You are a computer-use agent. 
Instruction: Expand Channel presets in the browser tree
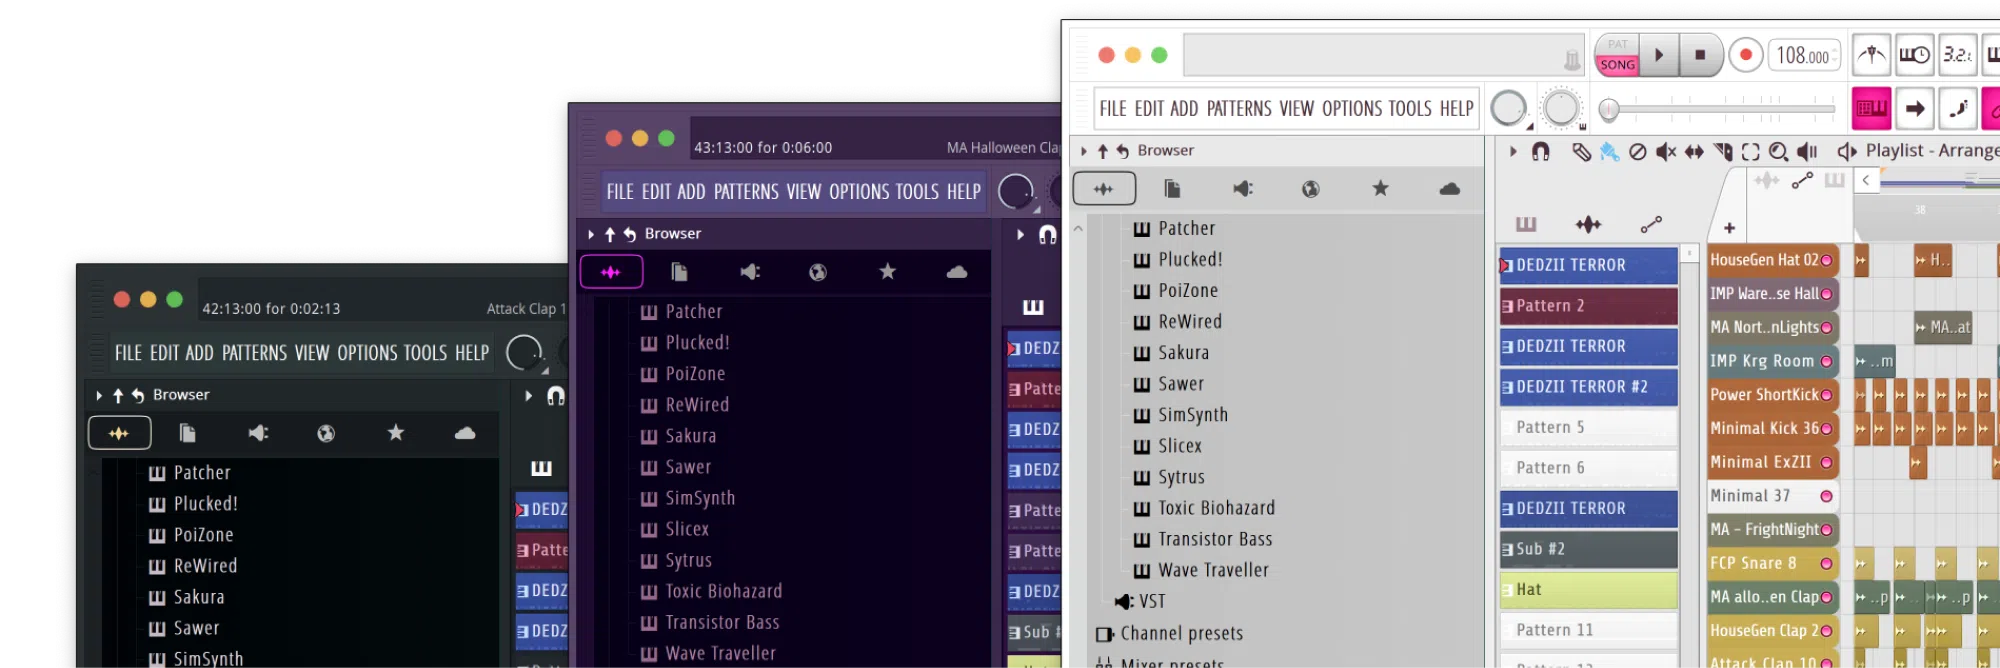point(1170,634)
